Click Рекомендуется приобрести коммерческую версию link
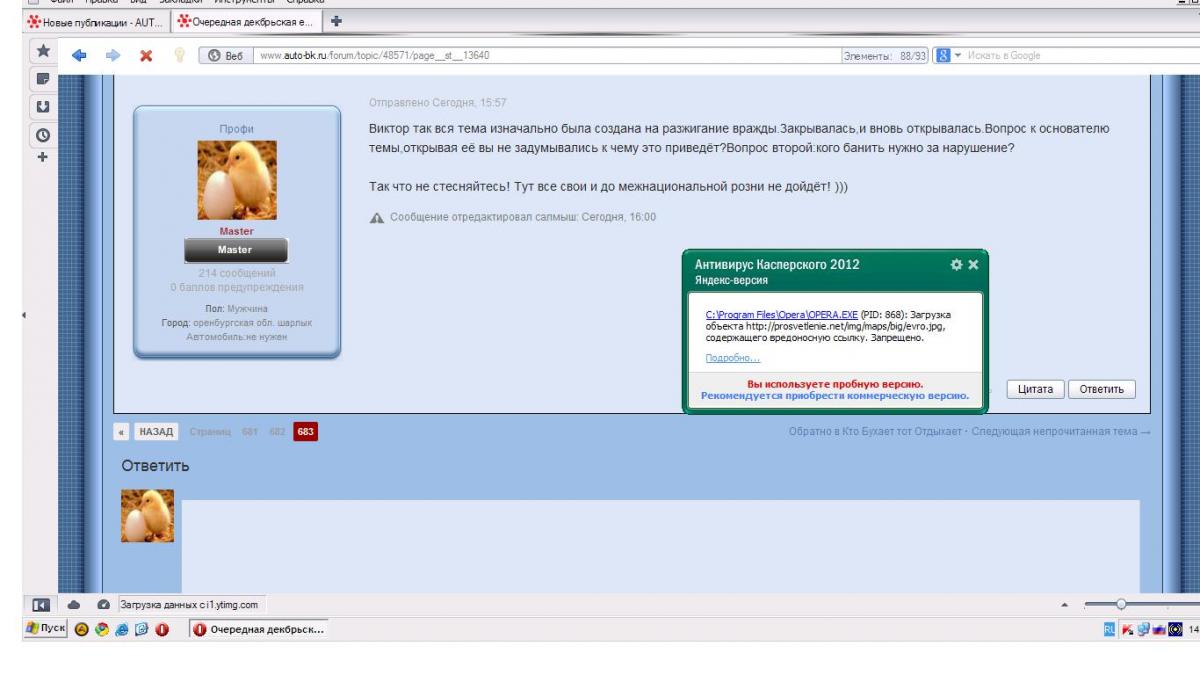Screen dimensions: 1200x675 (x=835, y=396)
